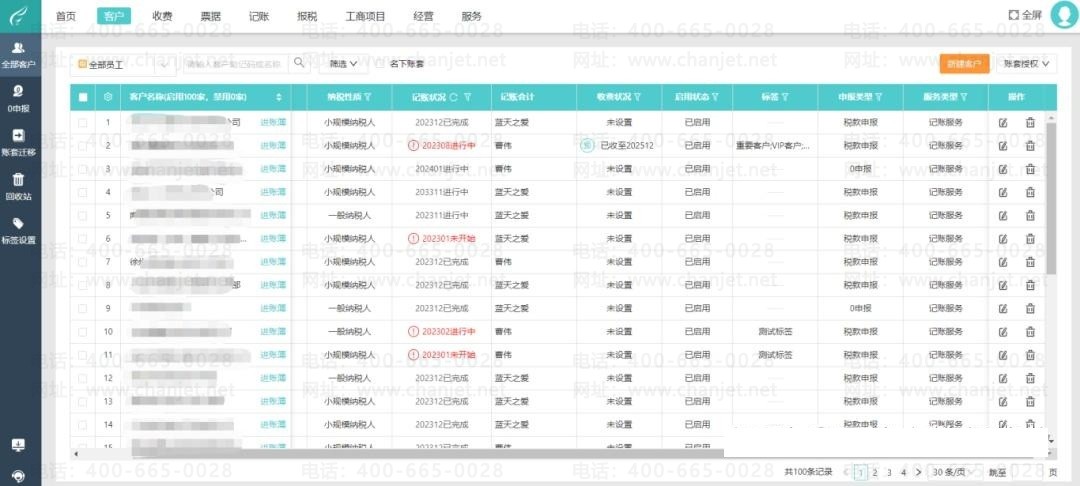The image size is (1080, 486).
Task: Open column settings gear in table header
Action: click(x=107, y=97)
